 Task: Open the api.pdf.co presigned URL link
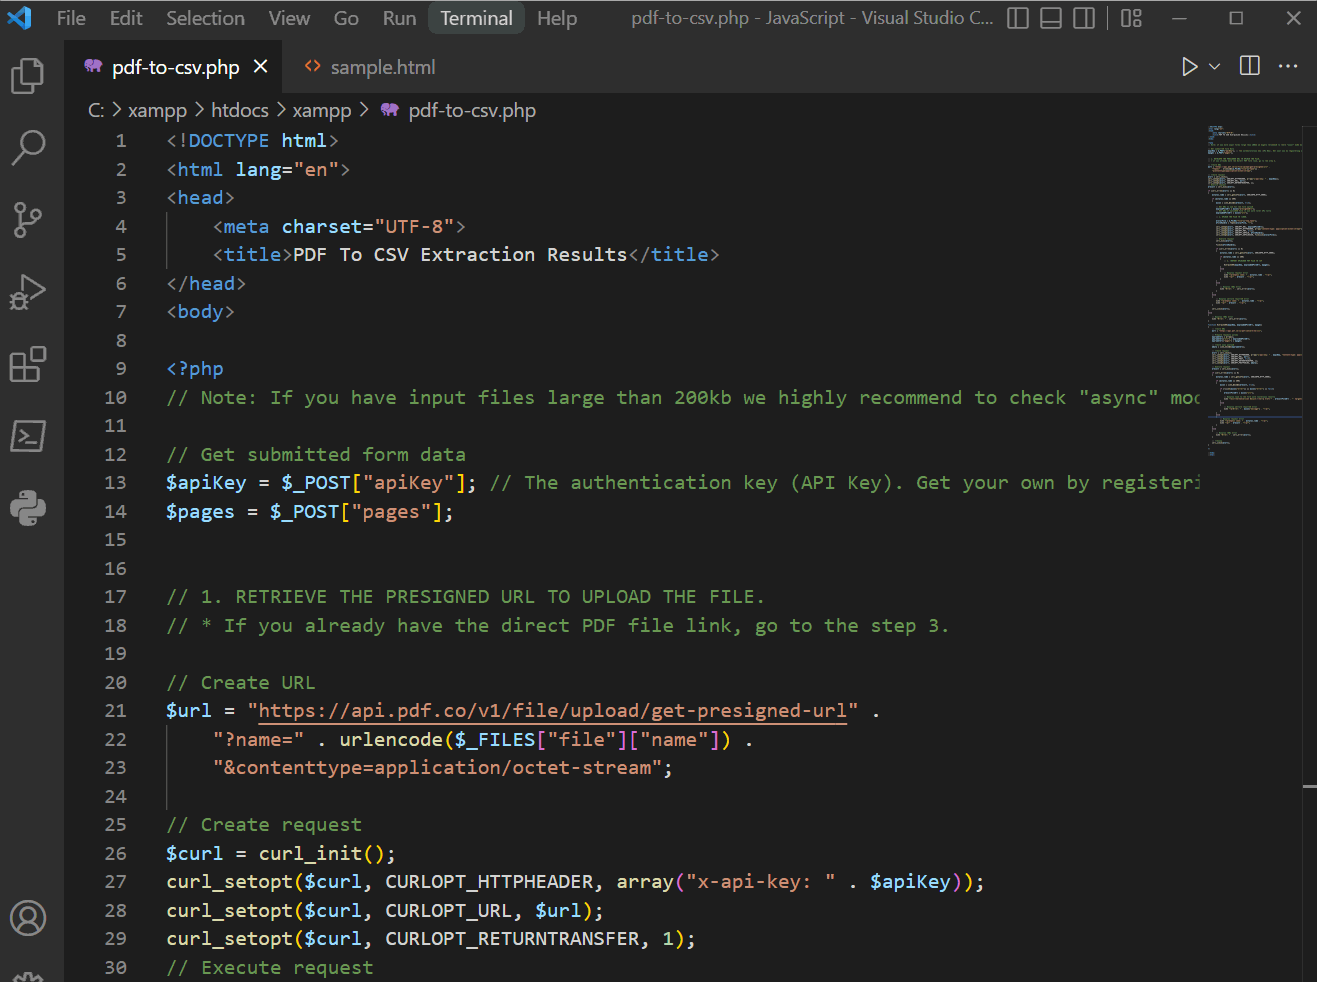point(552,711)
